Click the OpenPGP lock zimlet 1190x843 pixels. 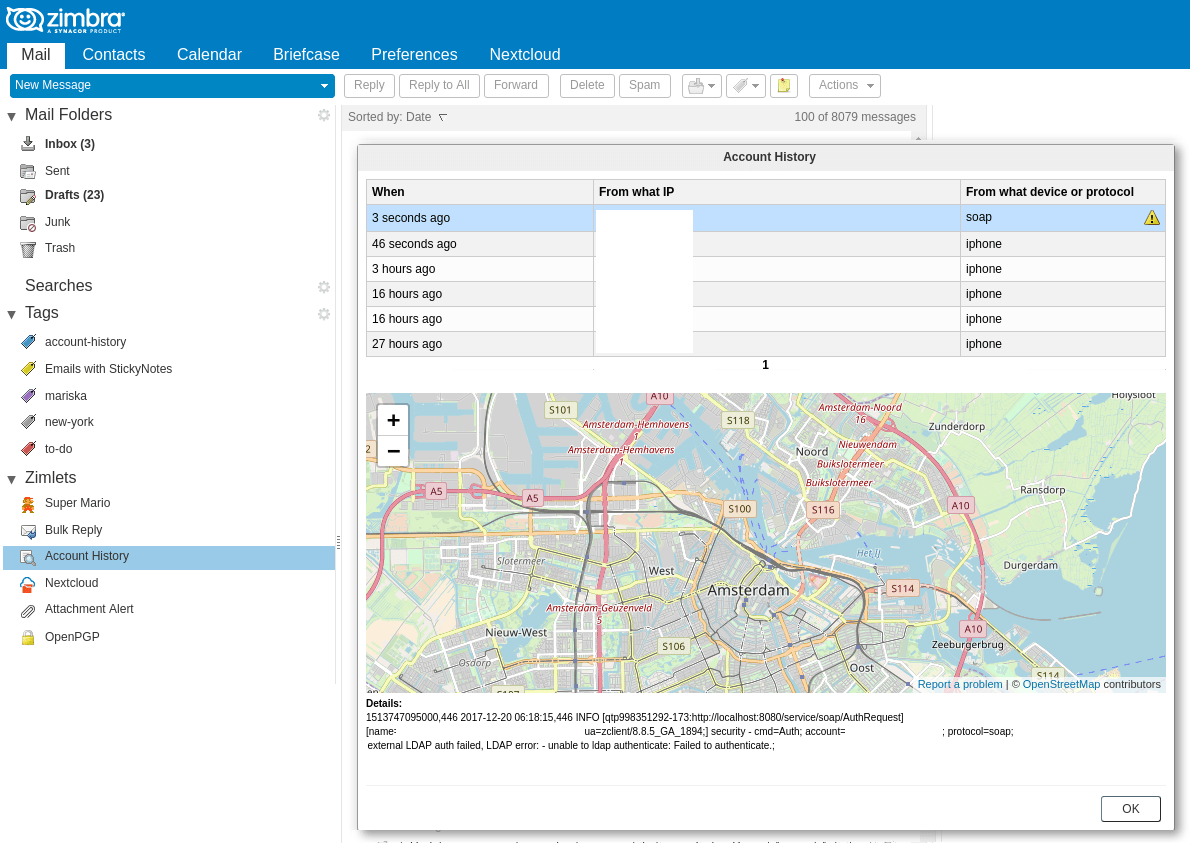(x=72, y=637)
